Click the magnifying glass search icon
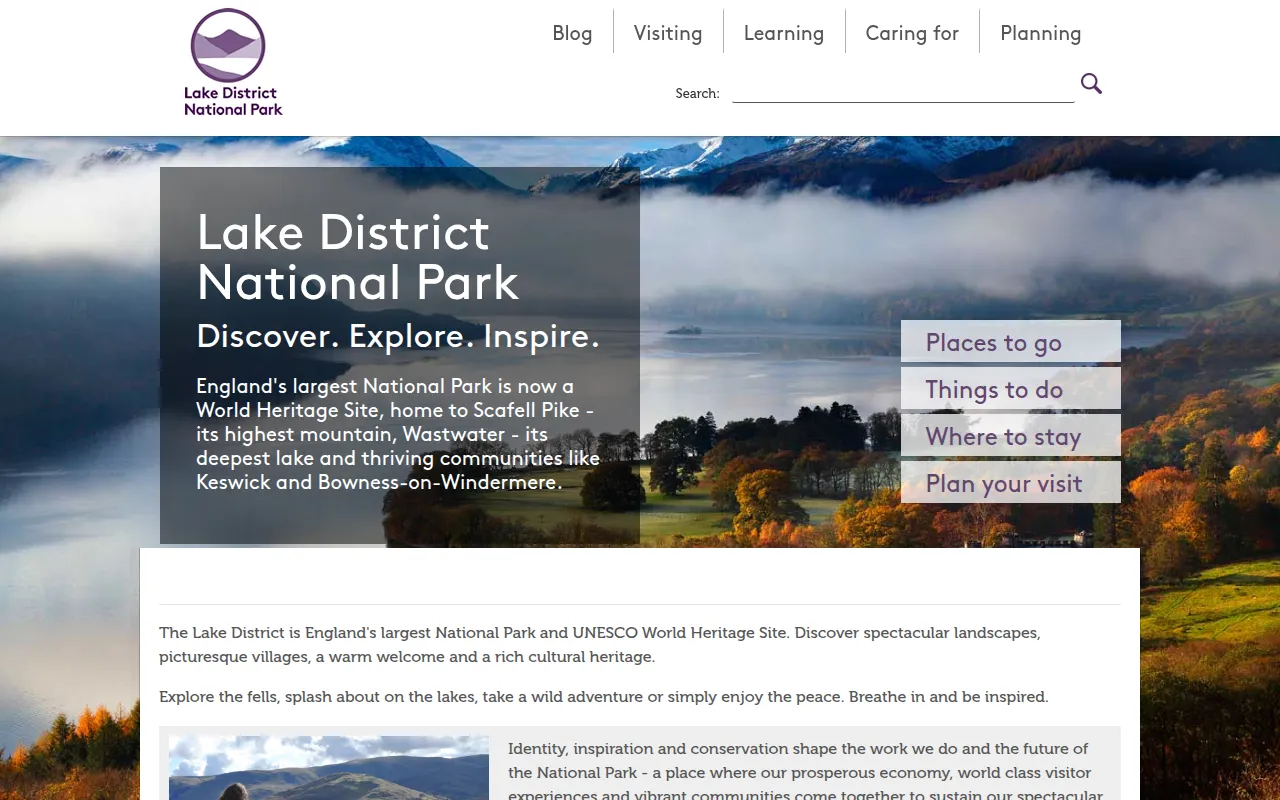Screen dimensions: 1280x800 1091,84
